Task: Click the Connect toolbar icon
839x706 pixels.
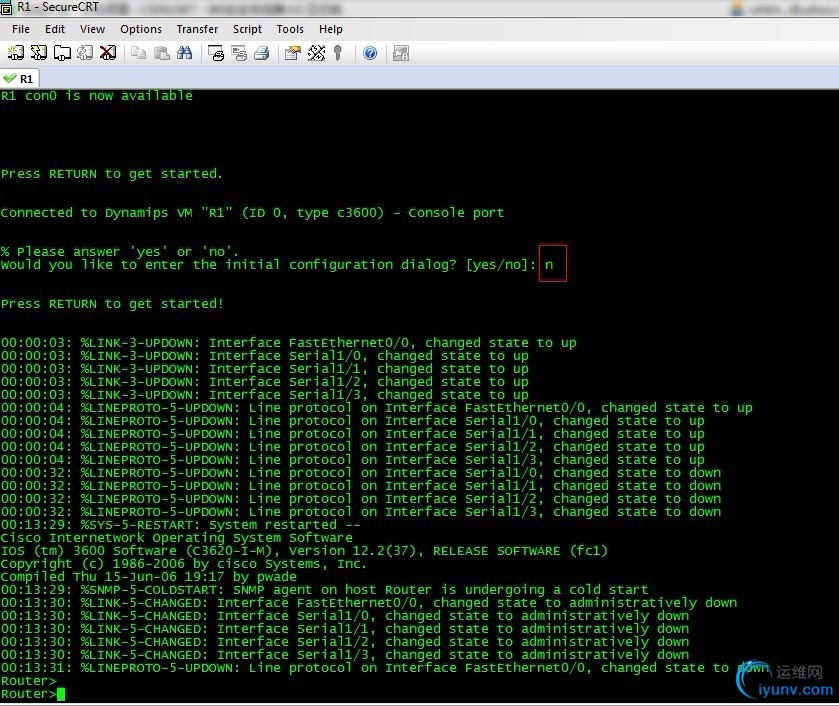Action: (16, 53)
